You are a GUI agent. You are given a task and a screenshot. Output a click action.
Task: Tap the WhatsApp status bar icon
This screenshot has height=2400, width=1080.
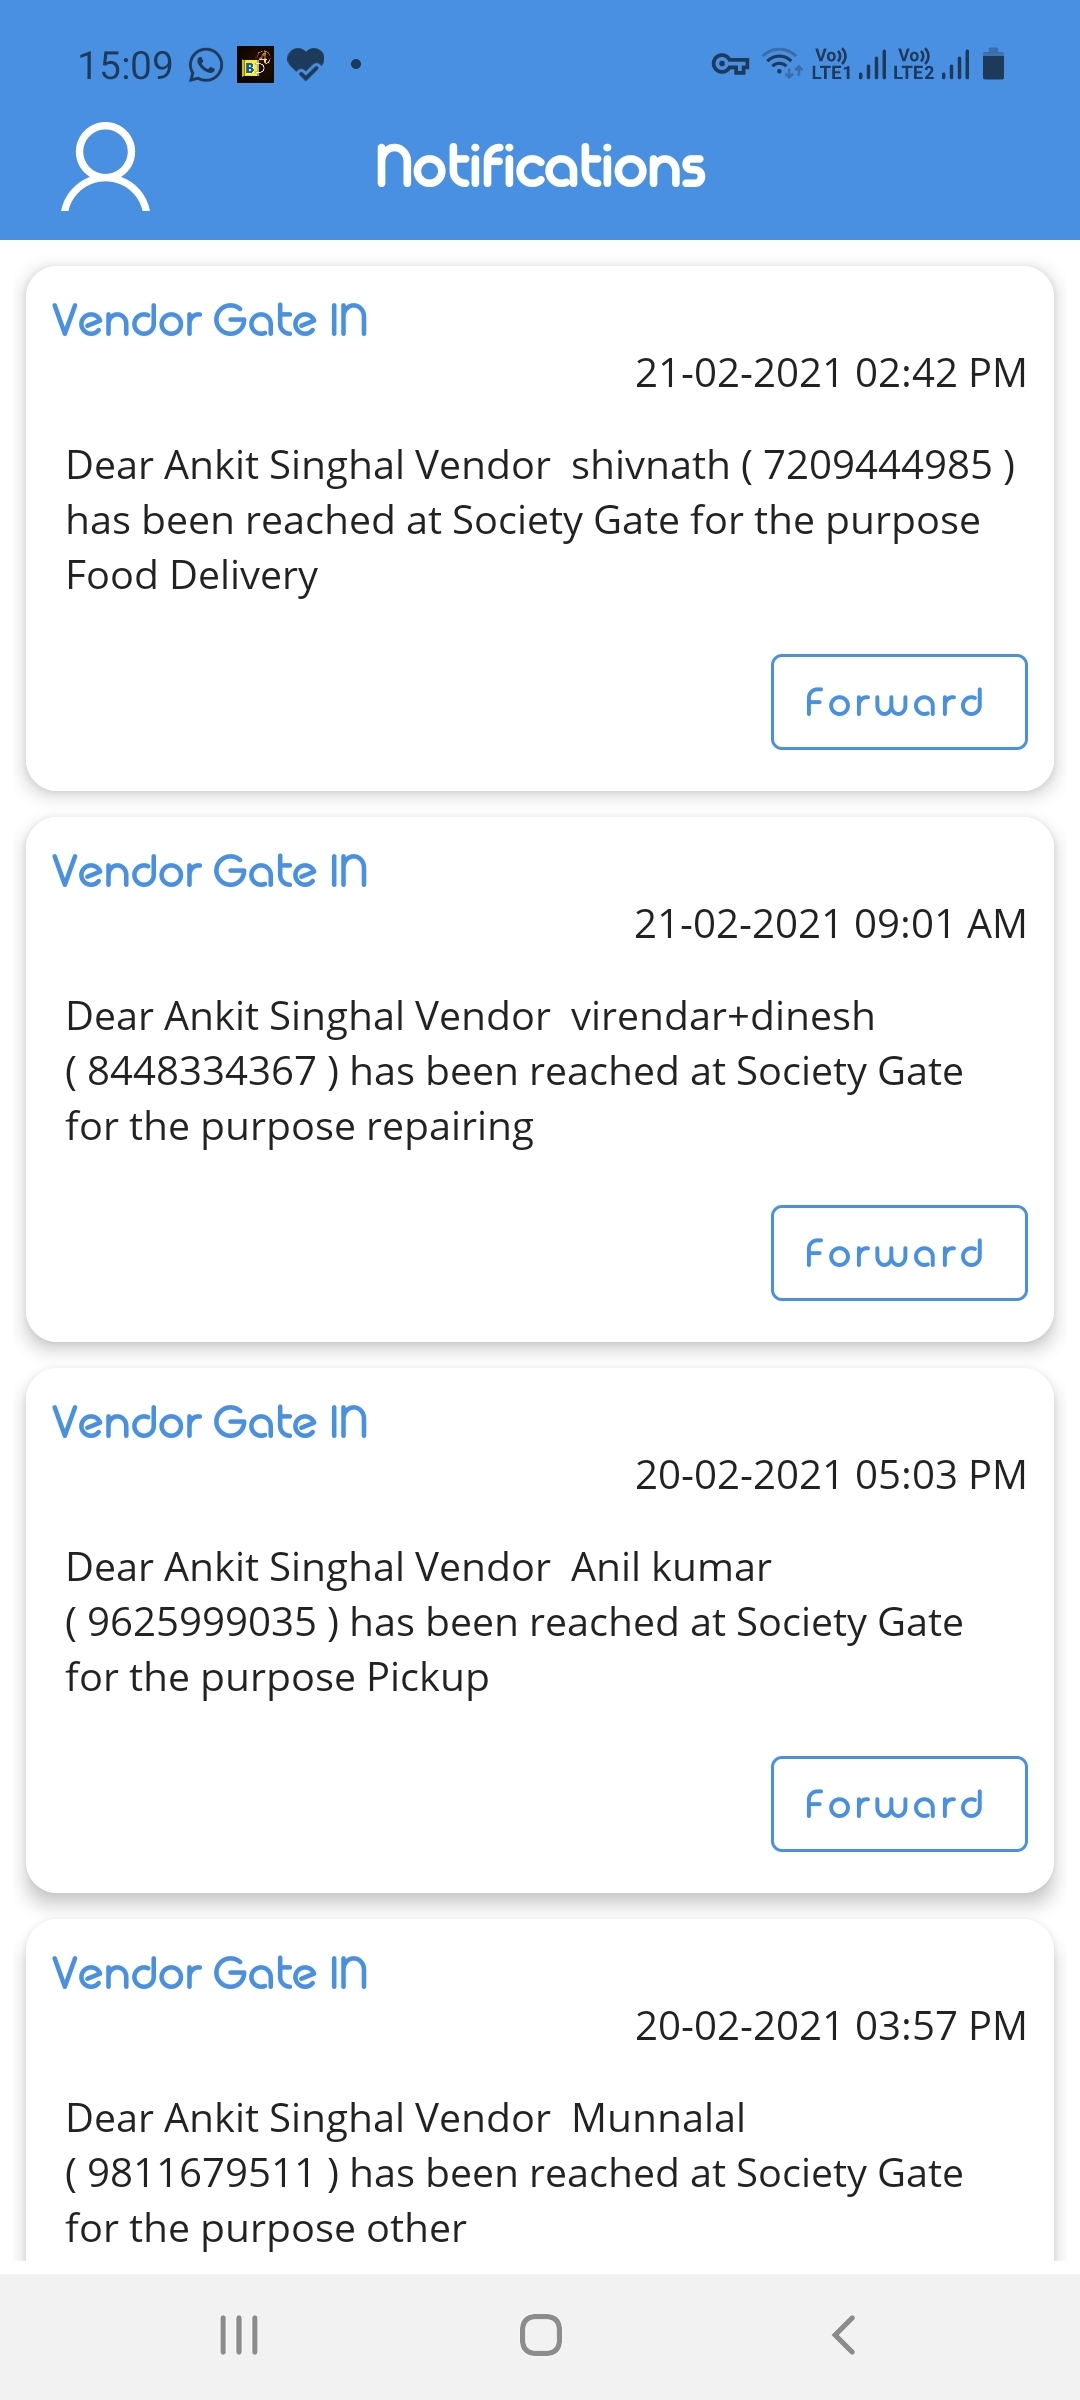coord(206,66)
